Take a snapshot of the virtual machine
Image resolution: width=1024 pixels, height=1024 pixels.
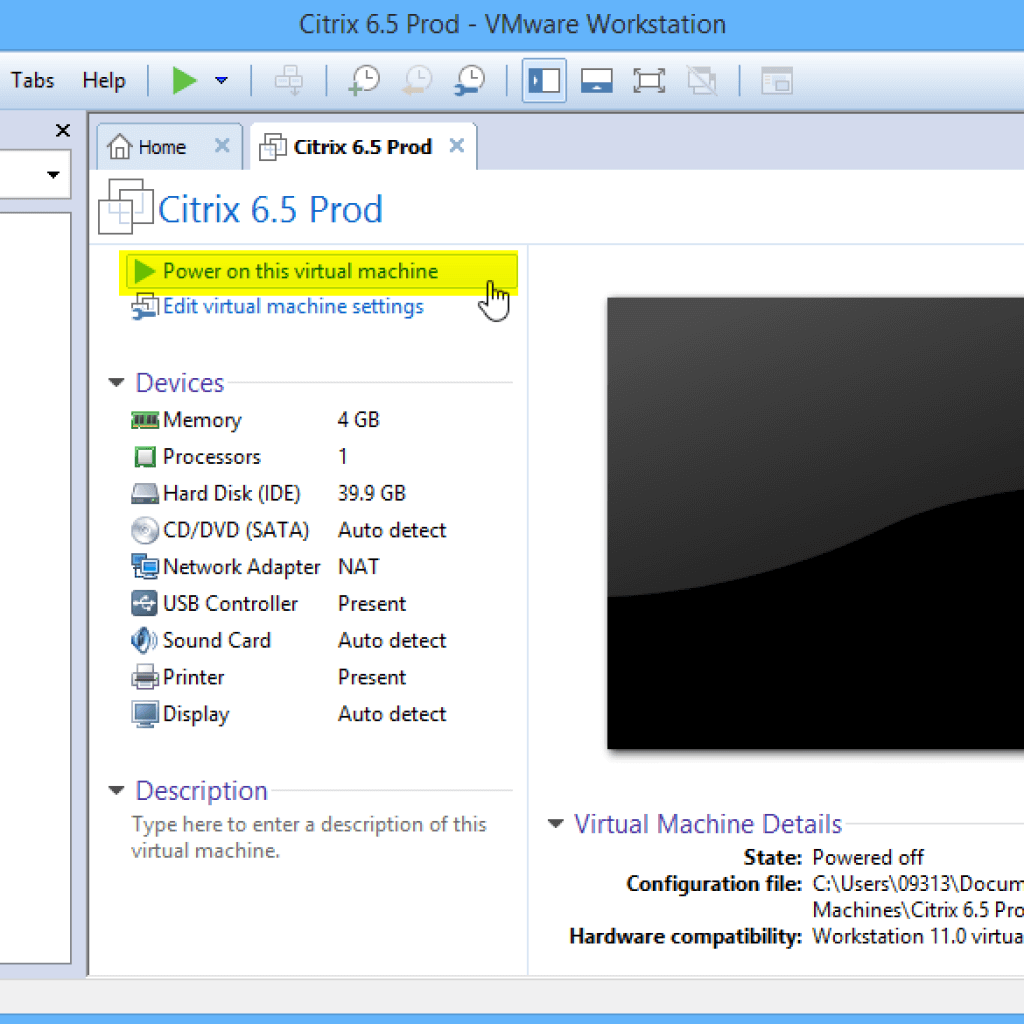tap(363, 80)
